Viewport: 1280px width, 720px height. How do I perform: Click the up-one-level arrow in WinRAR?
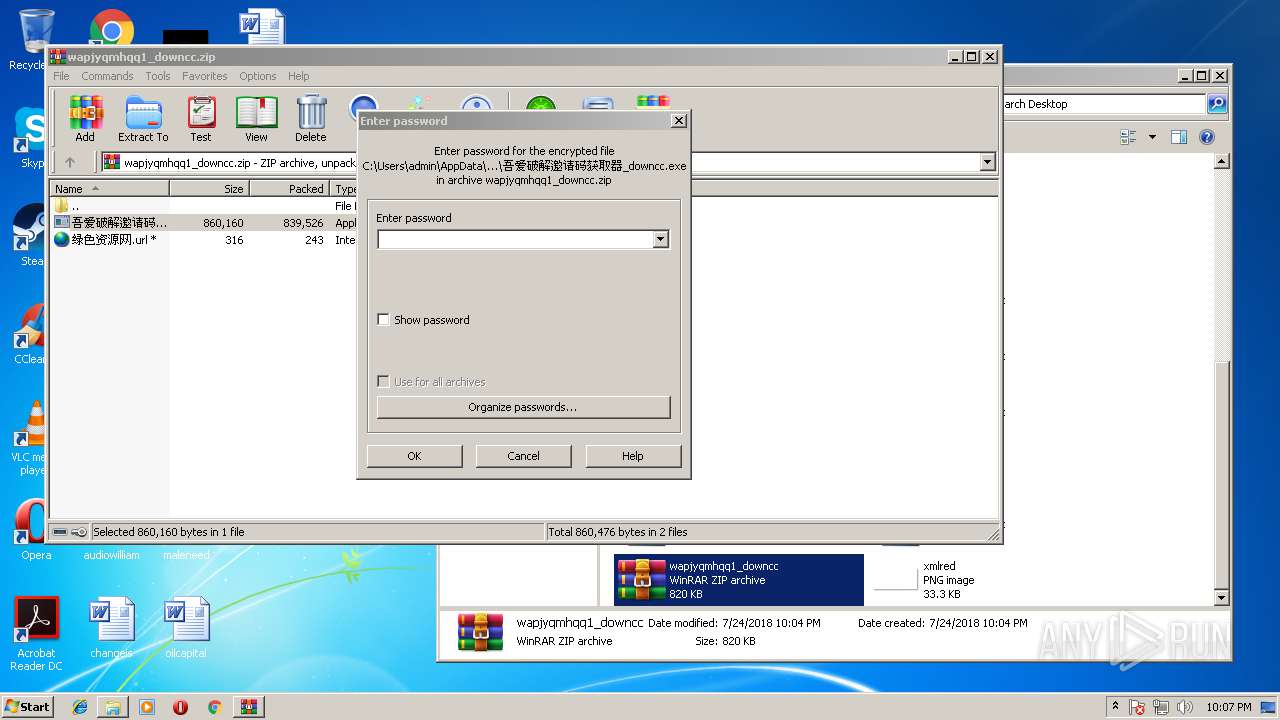[70, 162]
